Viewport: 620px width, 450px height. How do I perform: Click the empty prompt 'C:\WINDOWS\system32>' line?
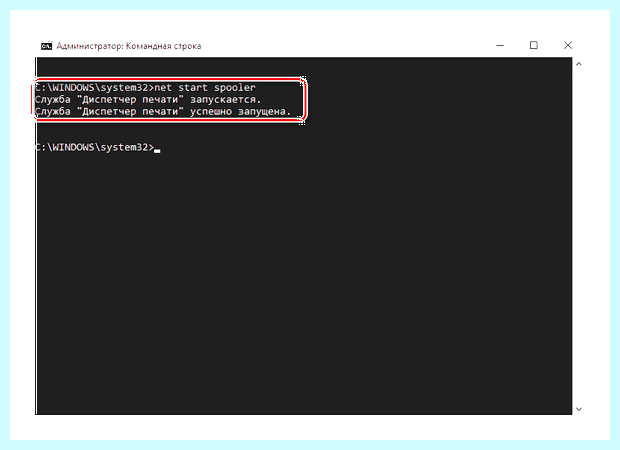(x=97, y=147)
